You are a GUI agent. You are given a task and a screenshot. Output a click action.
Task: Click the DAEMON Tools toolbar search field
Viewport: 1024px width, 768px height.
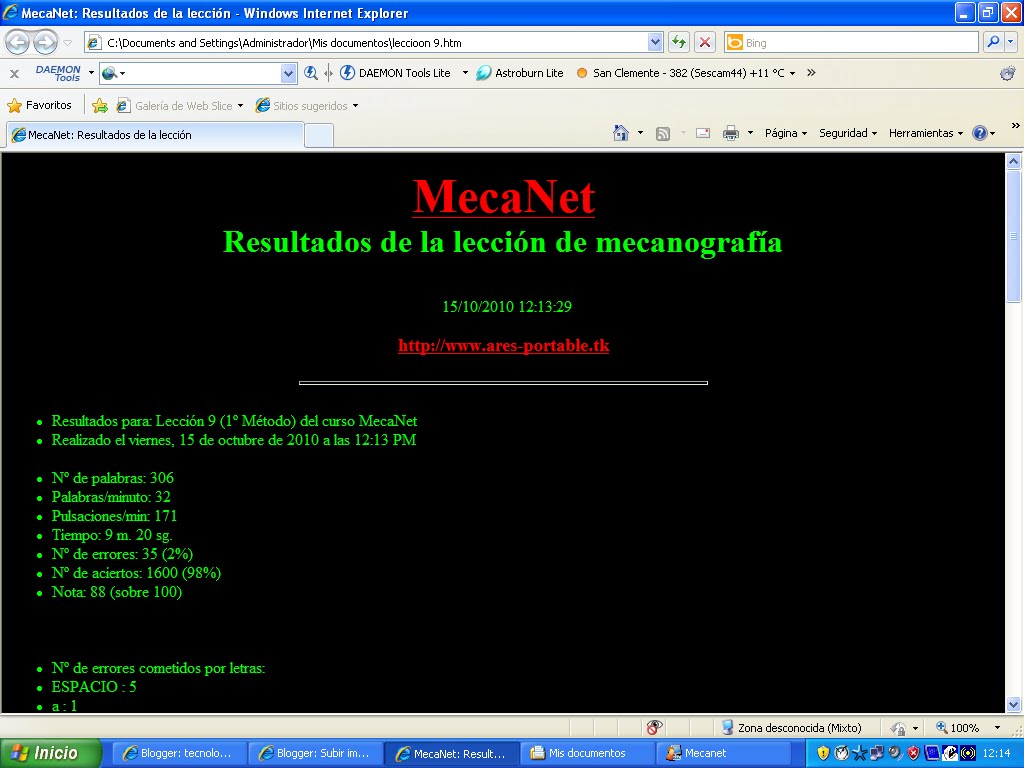198,73
